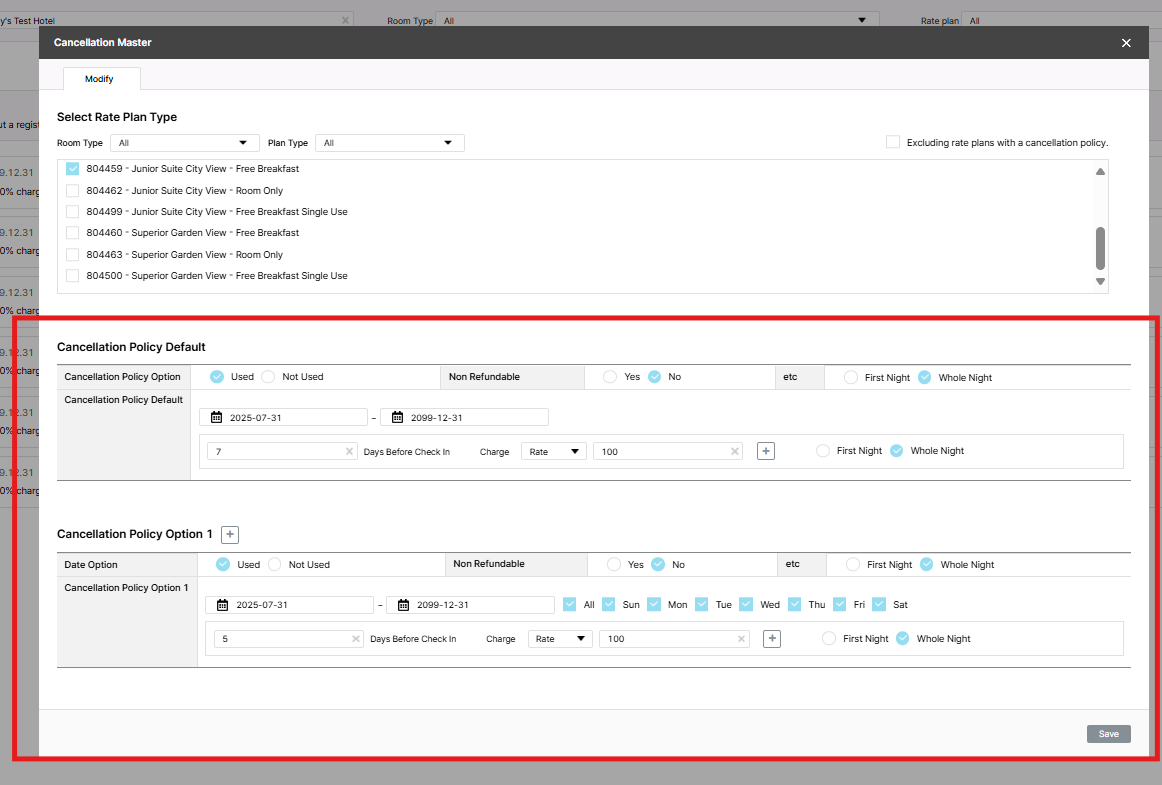Image resolution: width=1162 pixels, height=785 pixels.
Task: Expand the Rate charge type dropdown in Default
Action: point(553,452)
